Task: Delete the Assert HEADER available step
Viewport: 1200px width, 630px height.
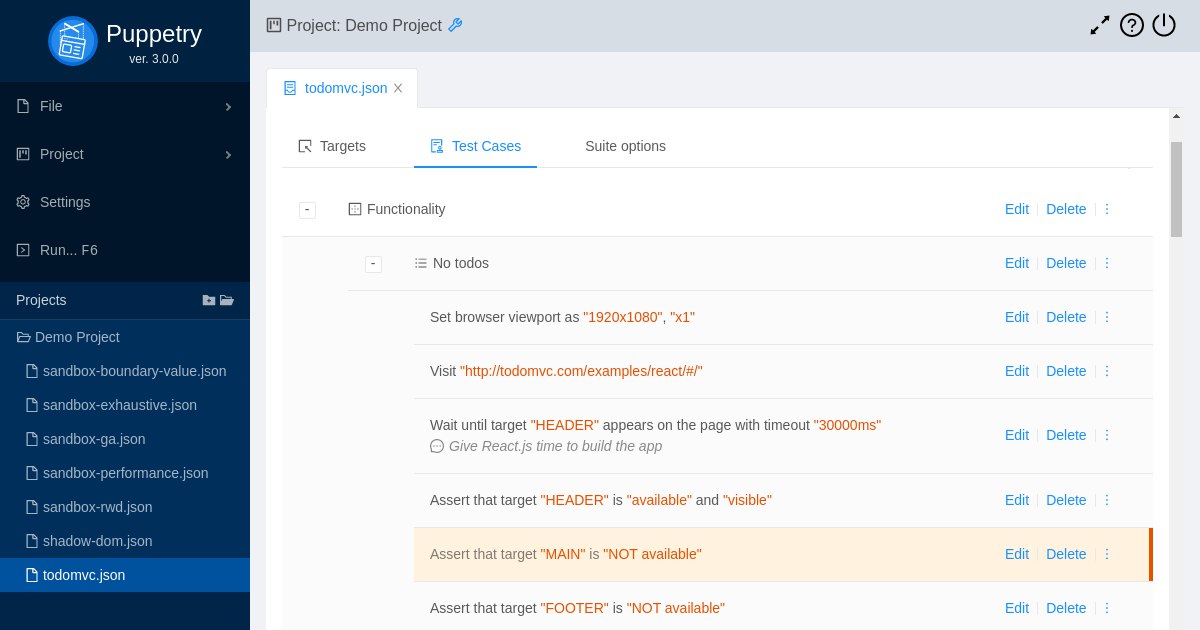Action: pyautogui.click(x=1066, y=500)
